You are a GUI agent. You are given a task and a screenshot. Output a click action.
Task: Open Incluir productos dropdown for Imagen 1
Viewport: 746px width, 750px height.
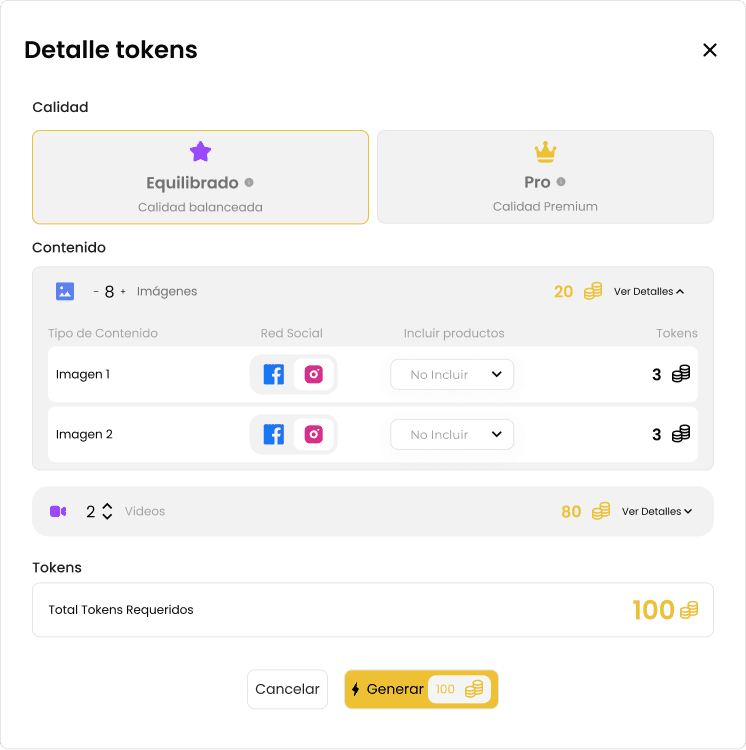point(452,375)
